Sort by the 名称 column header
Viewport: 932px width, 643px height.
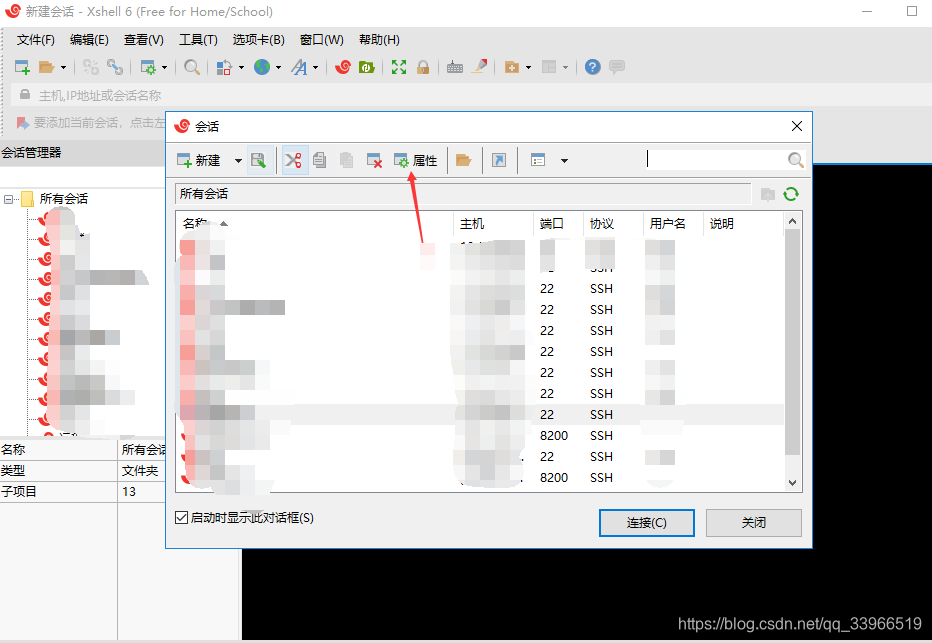point(315,223)
